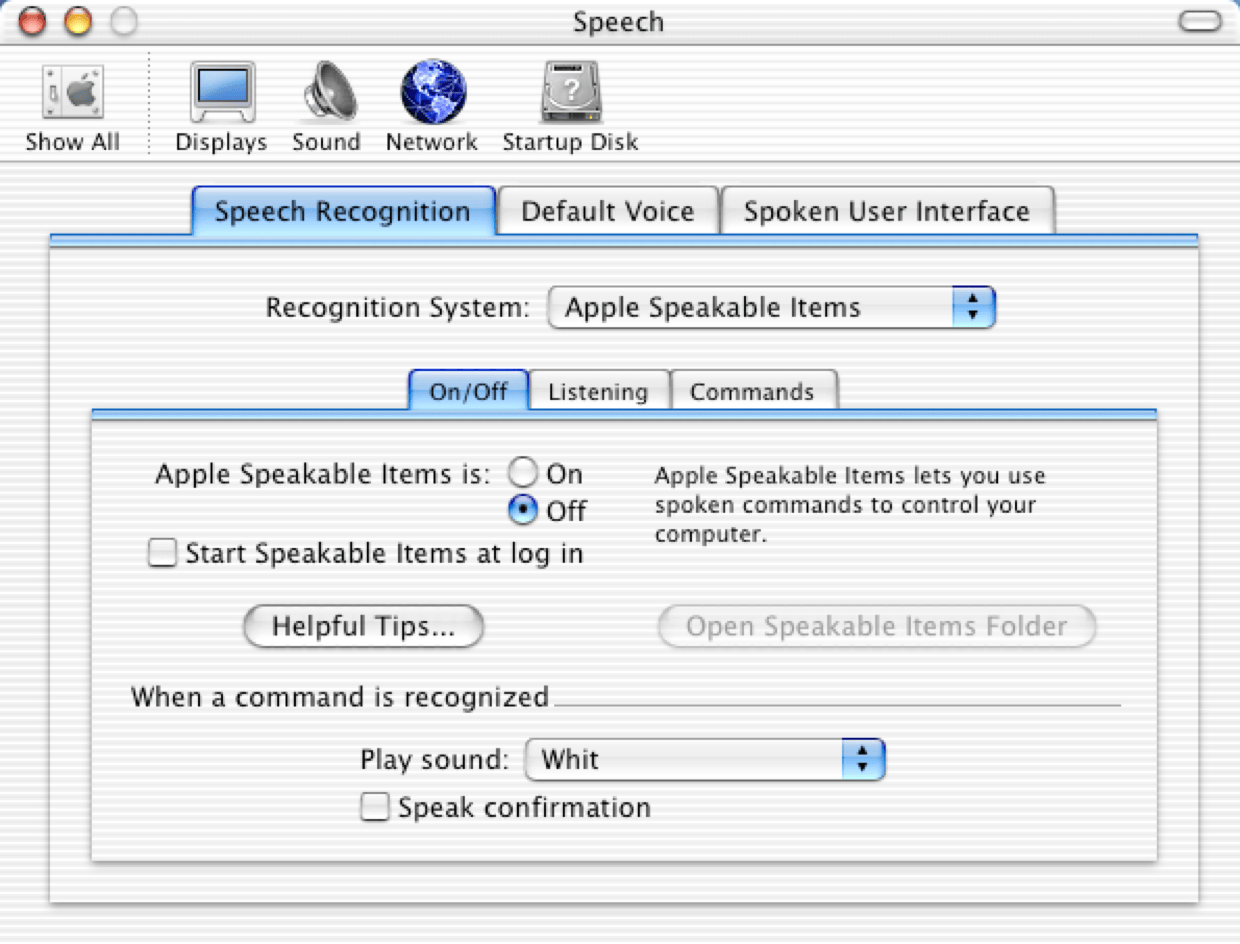
Task: Select the Listening sub-tab
Action: click(598, 391)
